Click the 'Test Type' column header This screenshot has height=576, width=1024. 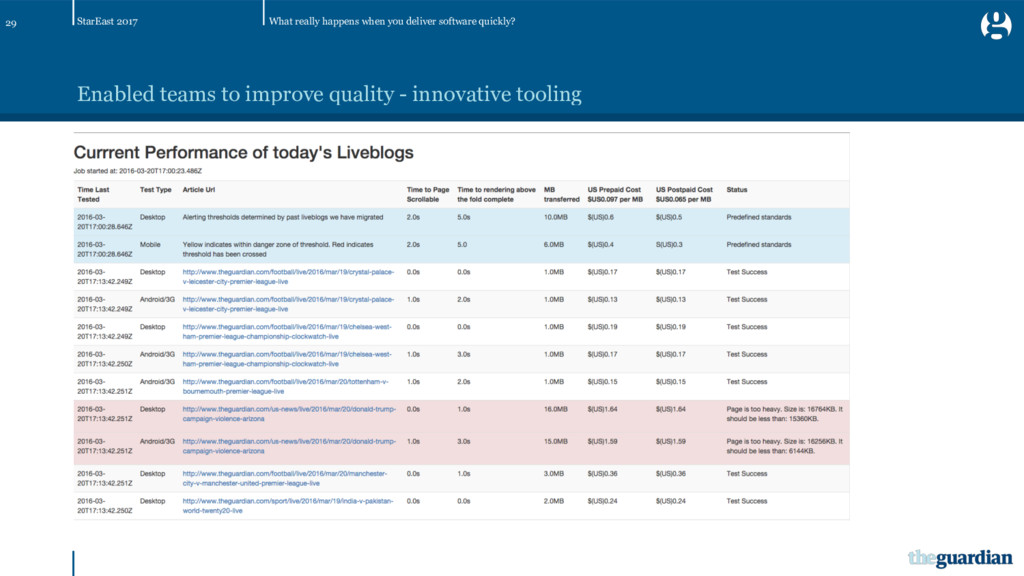(x=155, y=190)
